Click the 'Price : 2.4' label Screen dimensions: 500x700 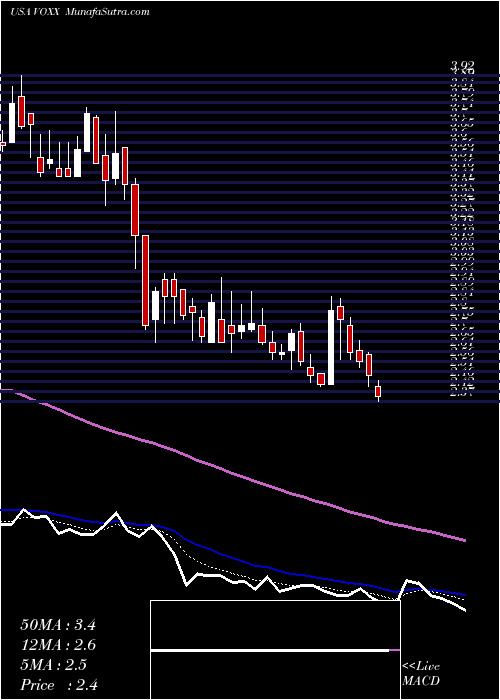point(59,685)
